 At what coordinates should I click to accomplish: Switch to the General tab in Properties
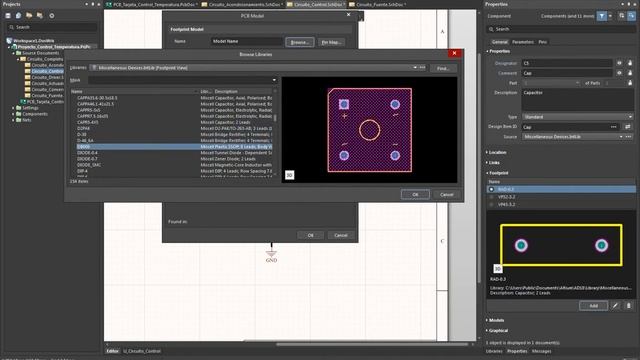click(x=500, y=42)
